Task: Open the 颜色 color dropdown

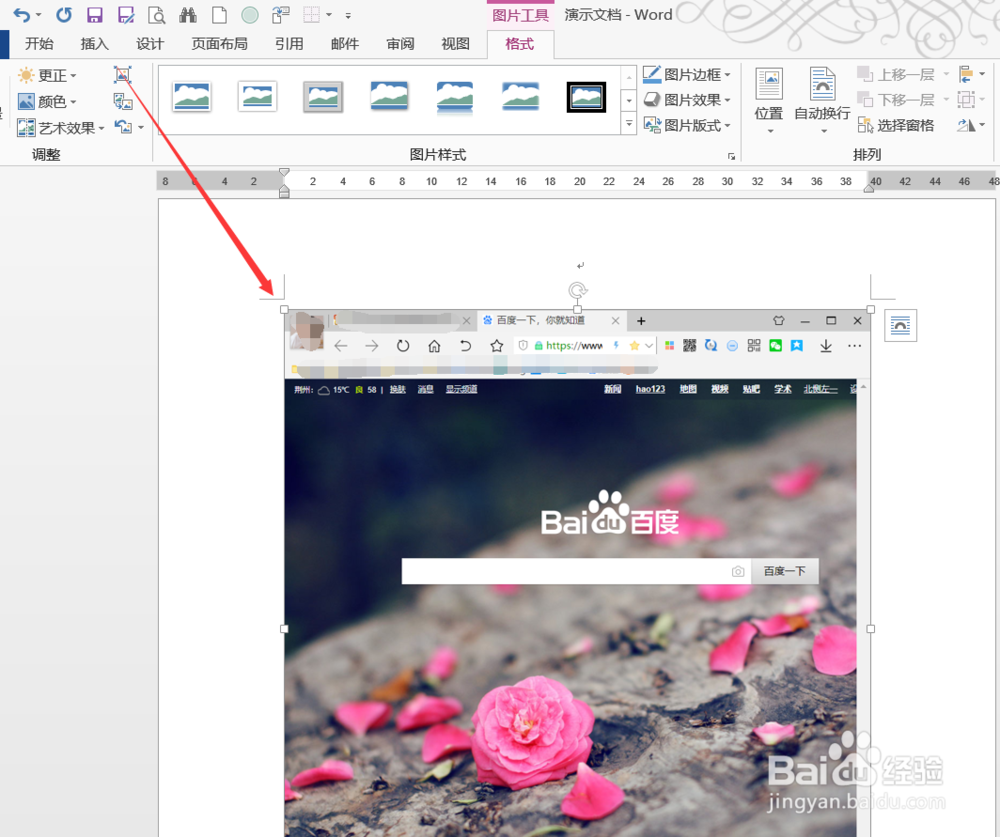Action: (x=48, y=101)
